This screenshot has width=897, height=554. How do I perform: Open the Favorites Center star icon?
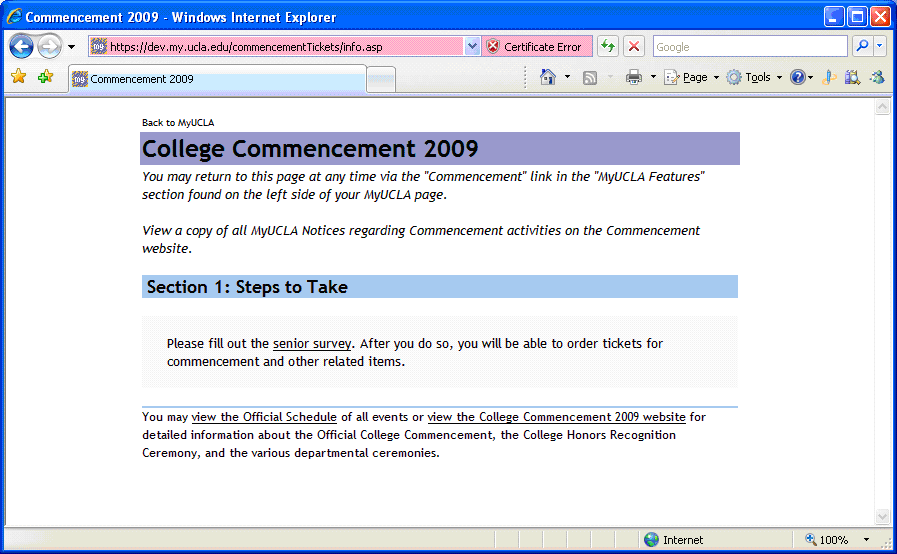click(x=18, y=78)
